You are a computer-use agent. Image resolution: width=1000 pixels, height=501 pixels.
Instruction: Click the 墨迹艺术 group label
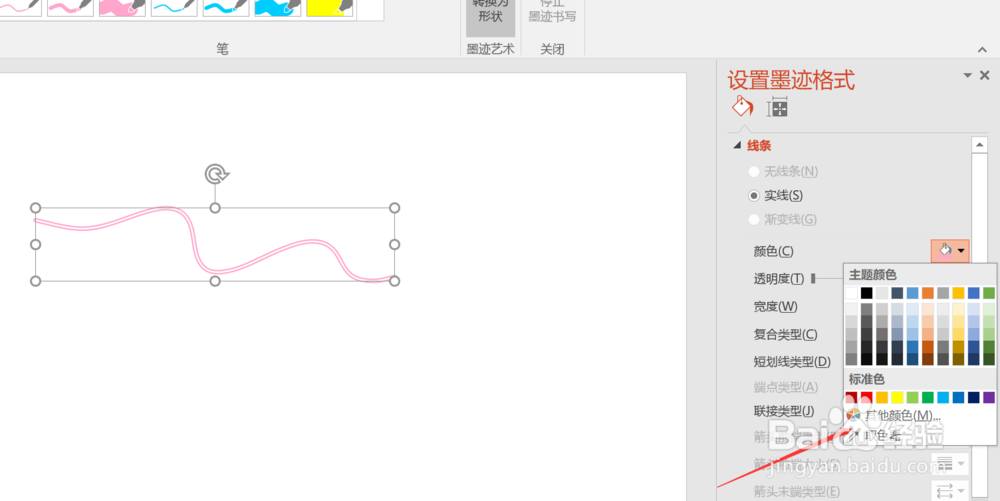[490, 49]
